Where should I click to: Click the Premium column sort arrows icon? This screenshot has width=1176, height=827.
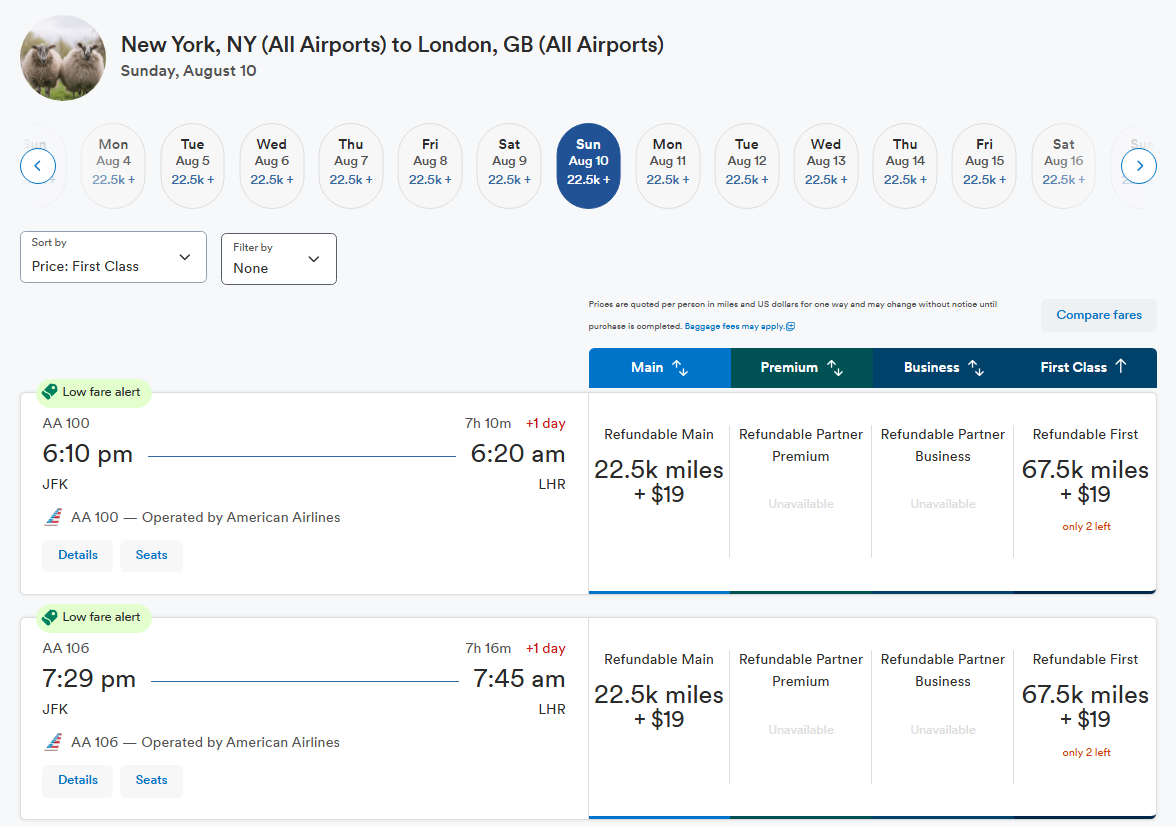coord(835,367)
